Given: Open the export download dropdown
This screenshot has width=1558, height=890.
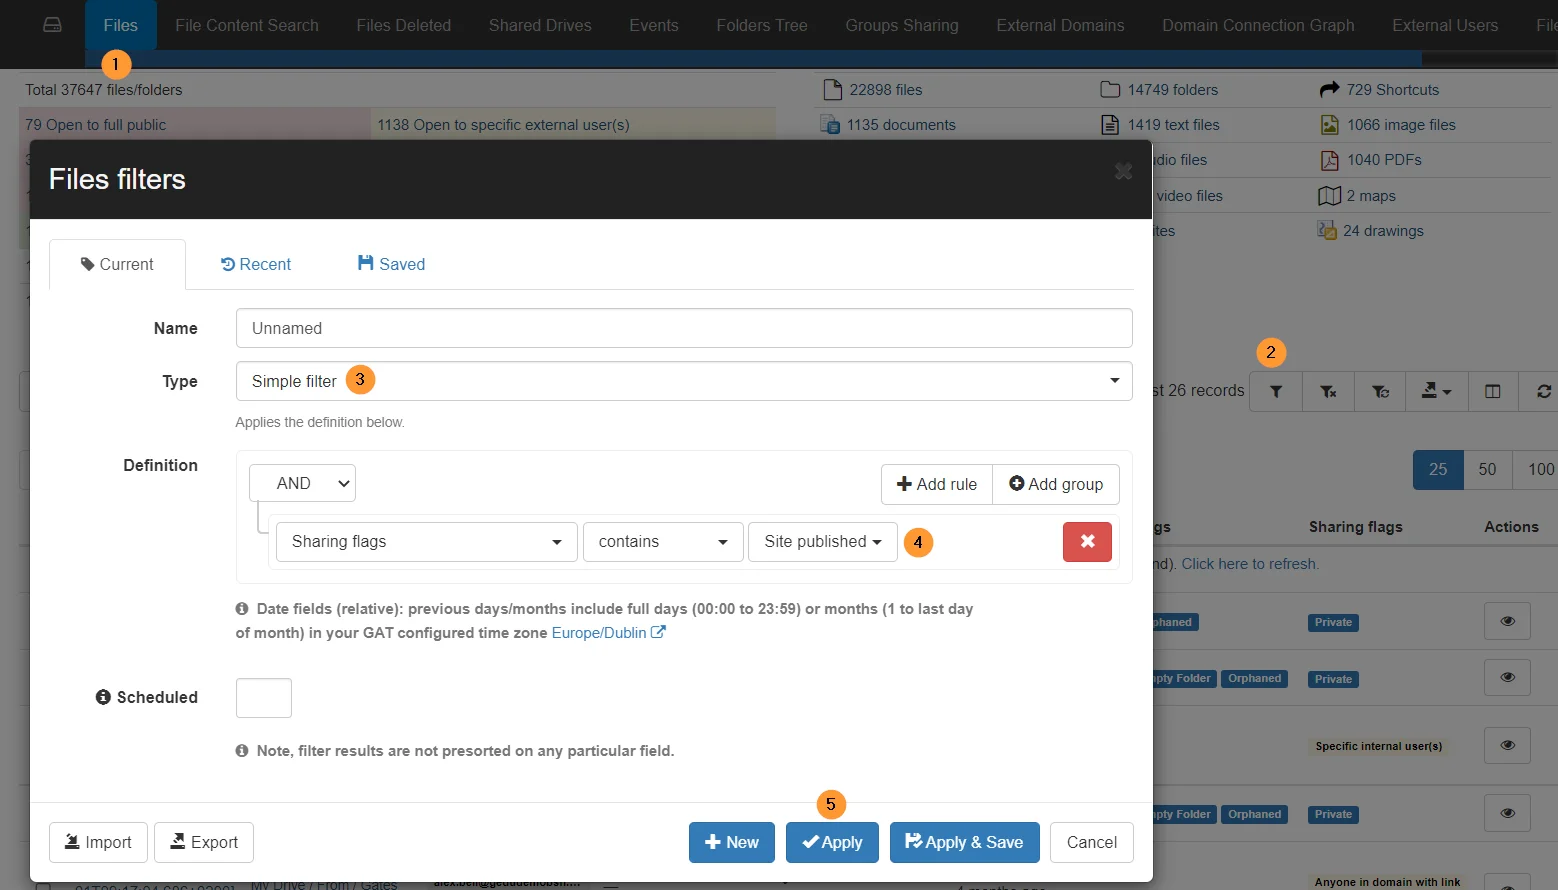Looking at the screenshot, I should (1437, 391).
